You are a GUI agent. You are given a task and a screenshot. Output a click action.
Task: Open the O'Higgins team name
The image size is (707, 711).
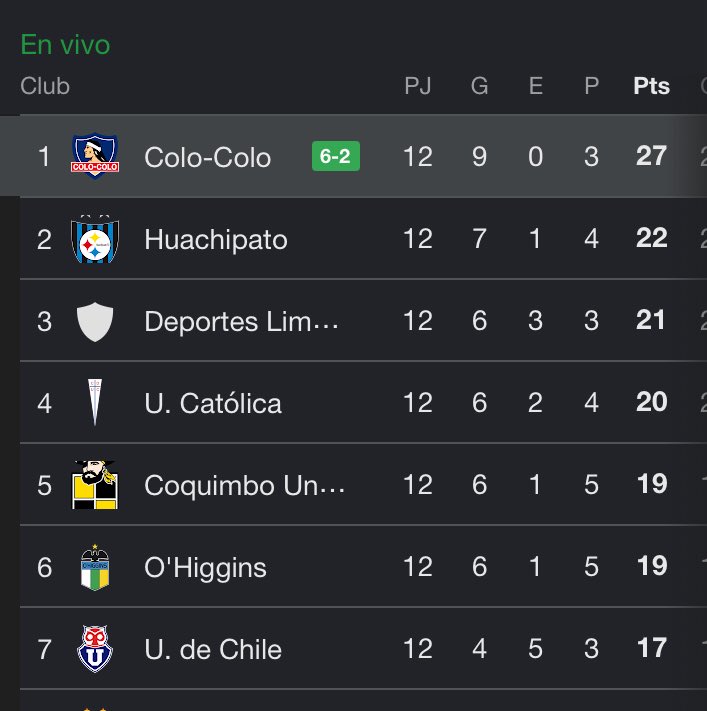pyautogui.click(x=205, y=568)
